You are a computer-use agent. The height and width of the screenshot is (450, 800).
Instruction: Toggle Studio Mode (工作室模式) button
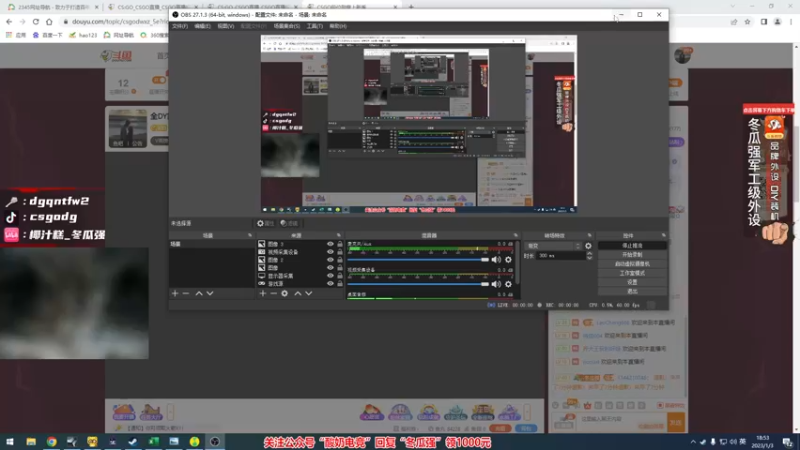click(632, 273)
